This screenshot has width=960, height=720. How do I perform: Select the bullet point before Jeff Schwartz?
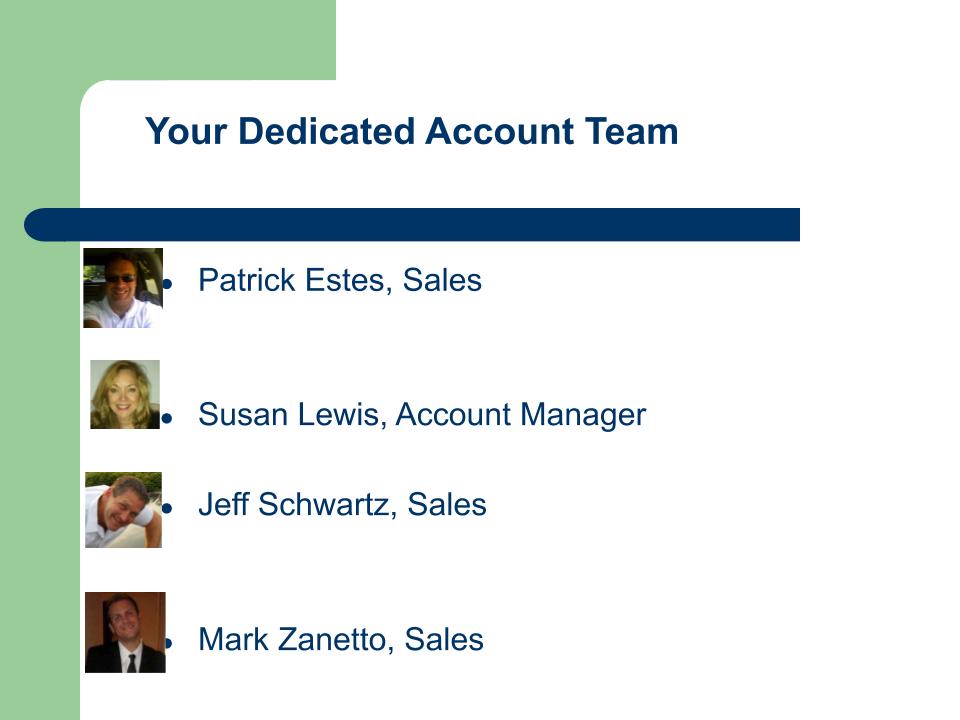[169, 508]
